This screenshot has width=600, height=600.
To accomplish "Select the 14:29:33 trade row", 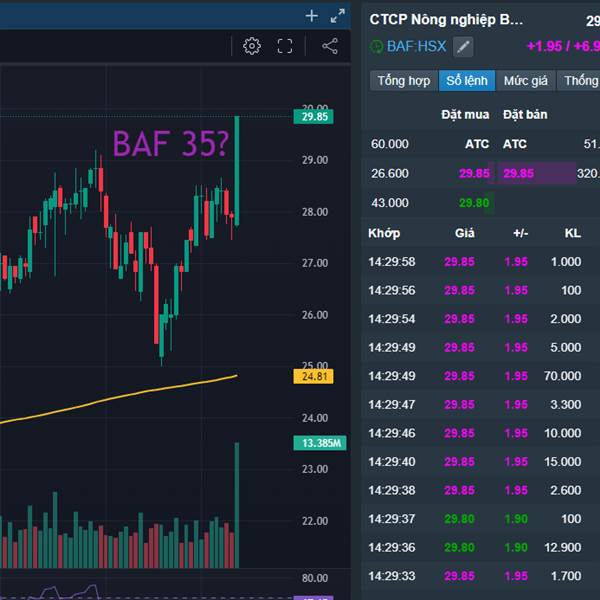I will pos(481,576).
